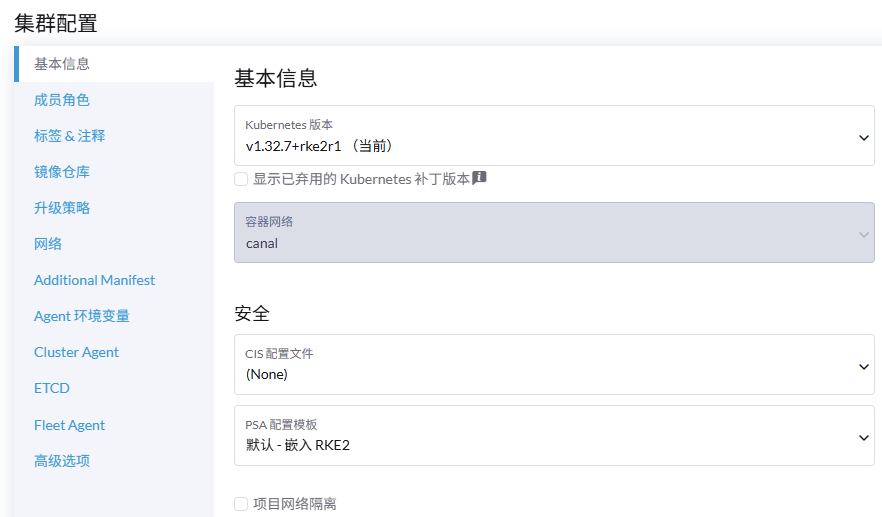Open the Additional Manifest tab
882x517 pixels.
coord(94,280)
